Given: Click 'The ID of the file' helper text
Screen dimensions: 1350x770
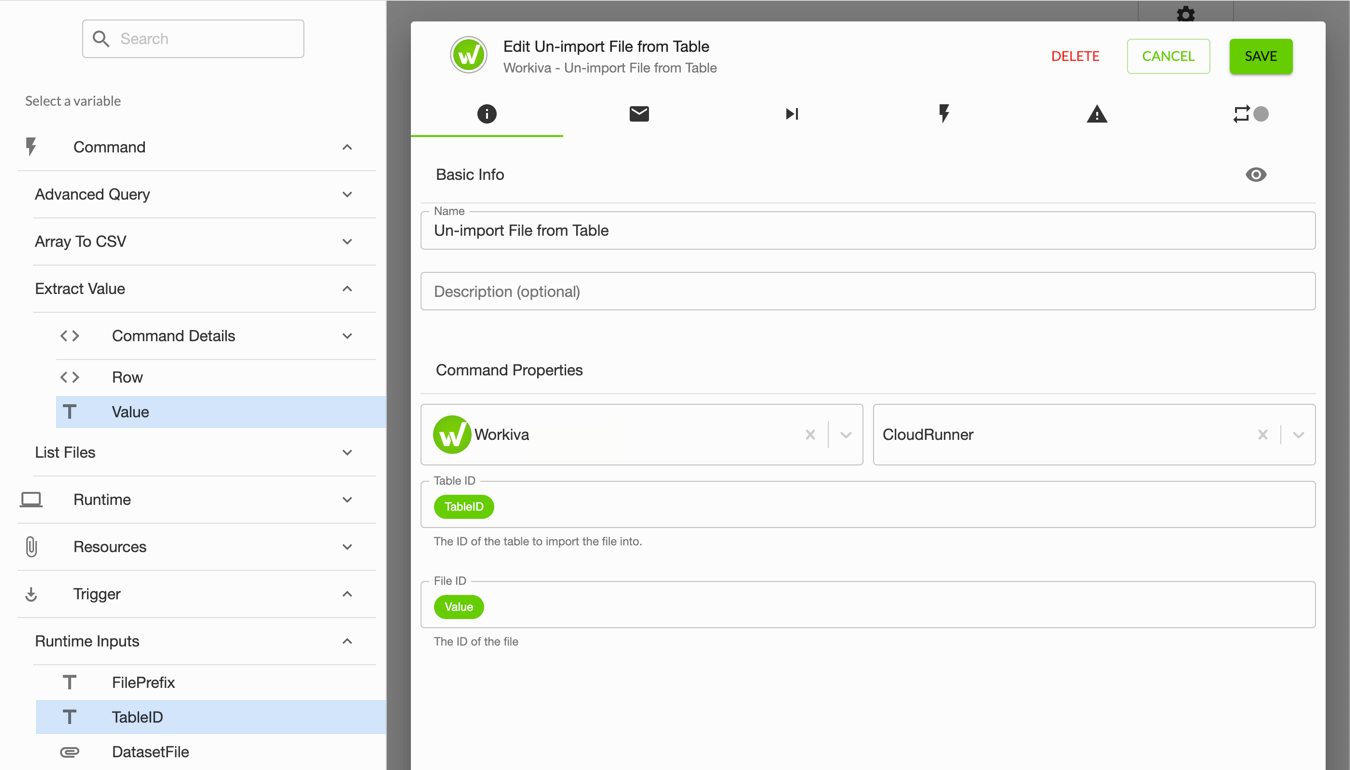Looking at the screenshot, I should pyautogui.click(x=476, y=642).
